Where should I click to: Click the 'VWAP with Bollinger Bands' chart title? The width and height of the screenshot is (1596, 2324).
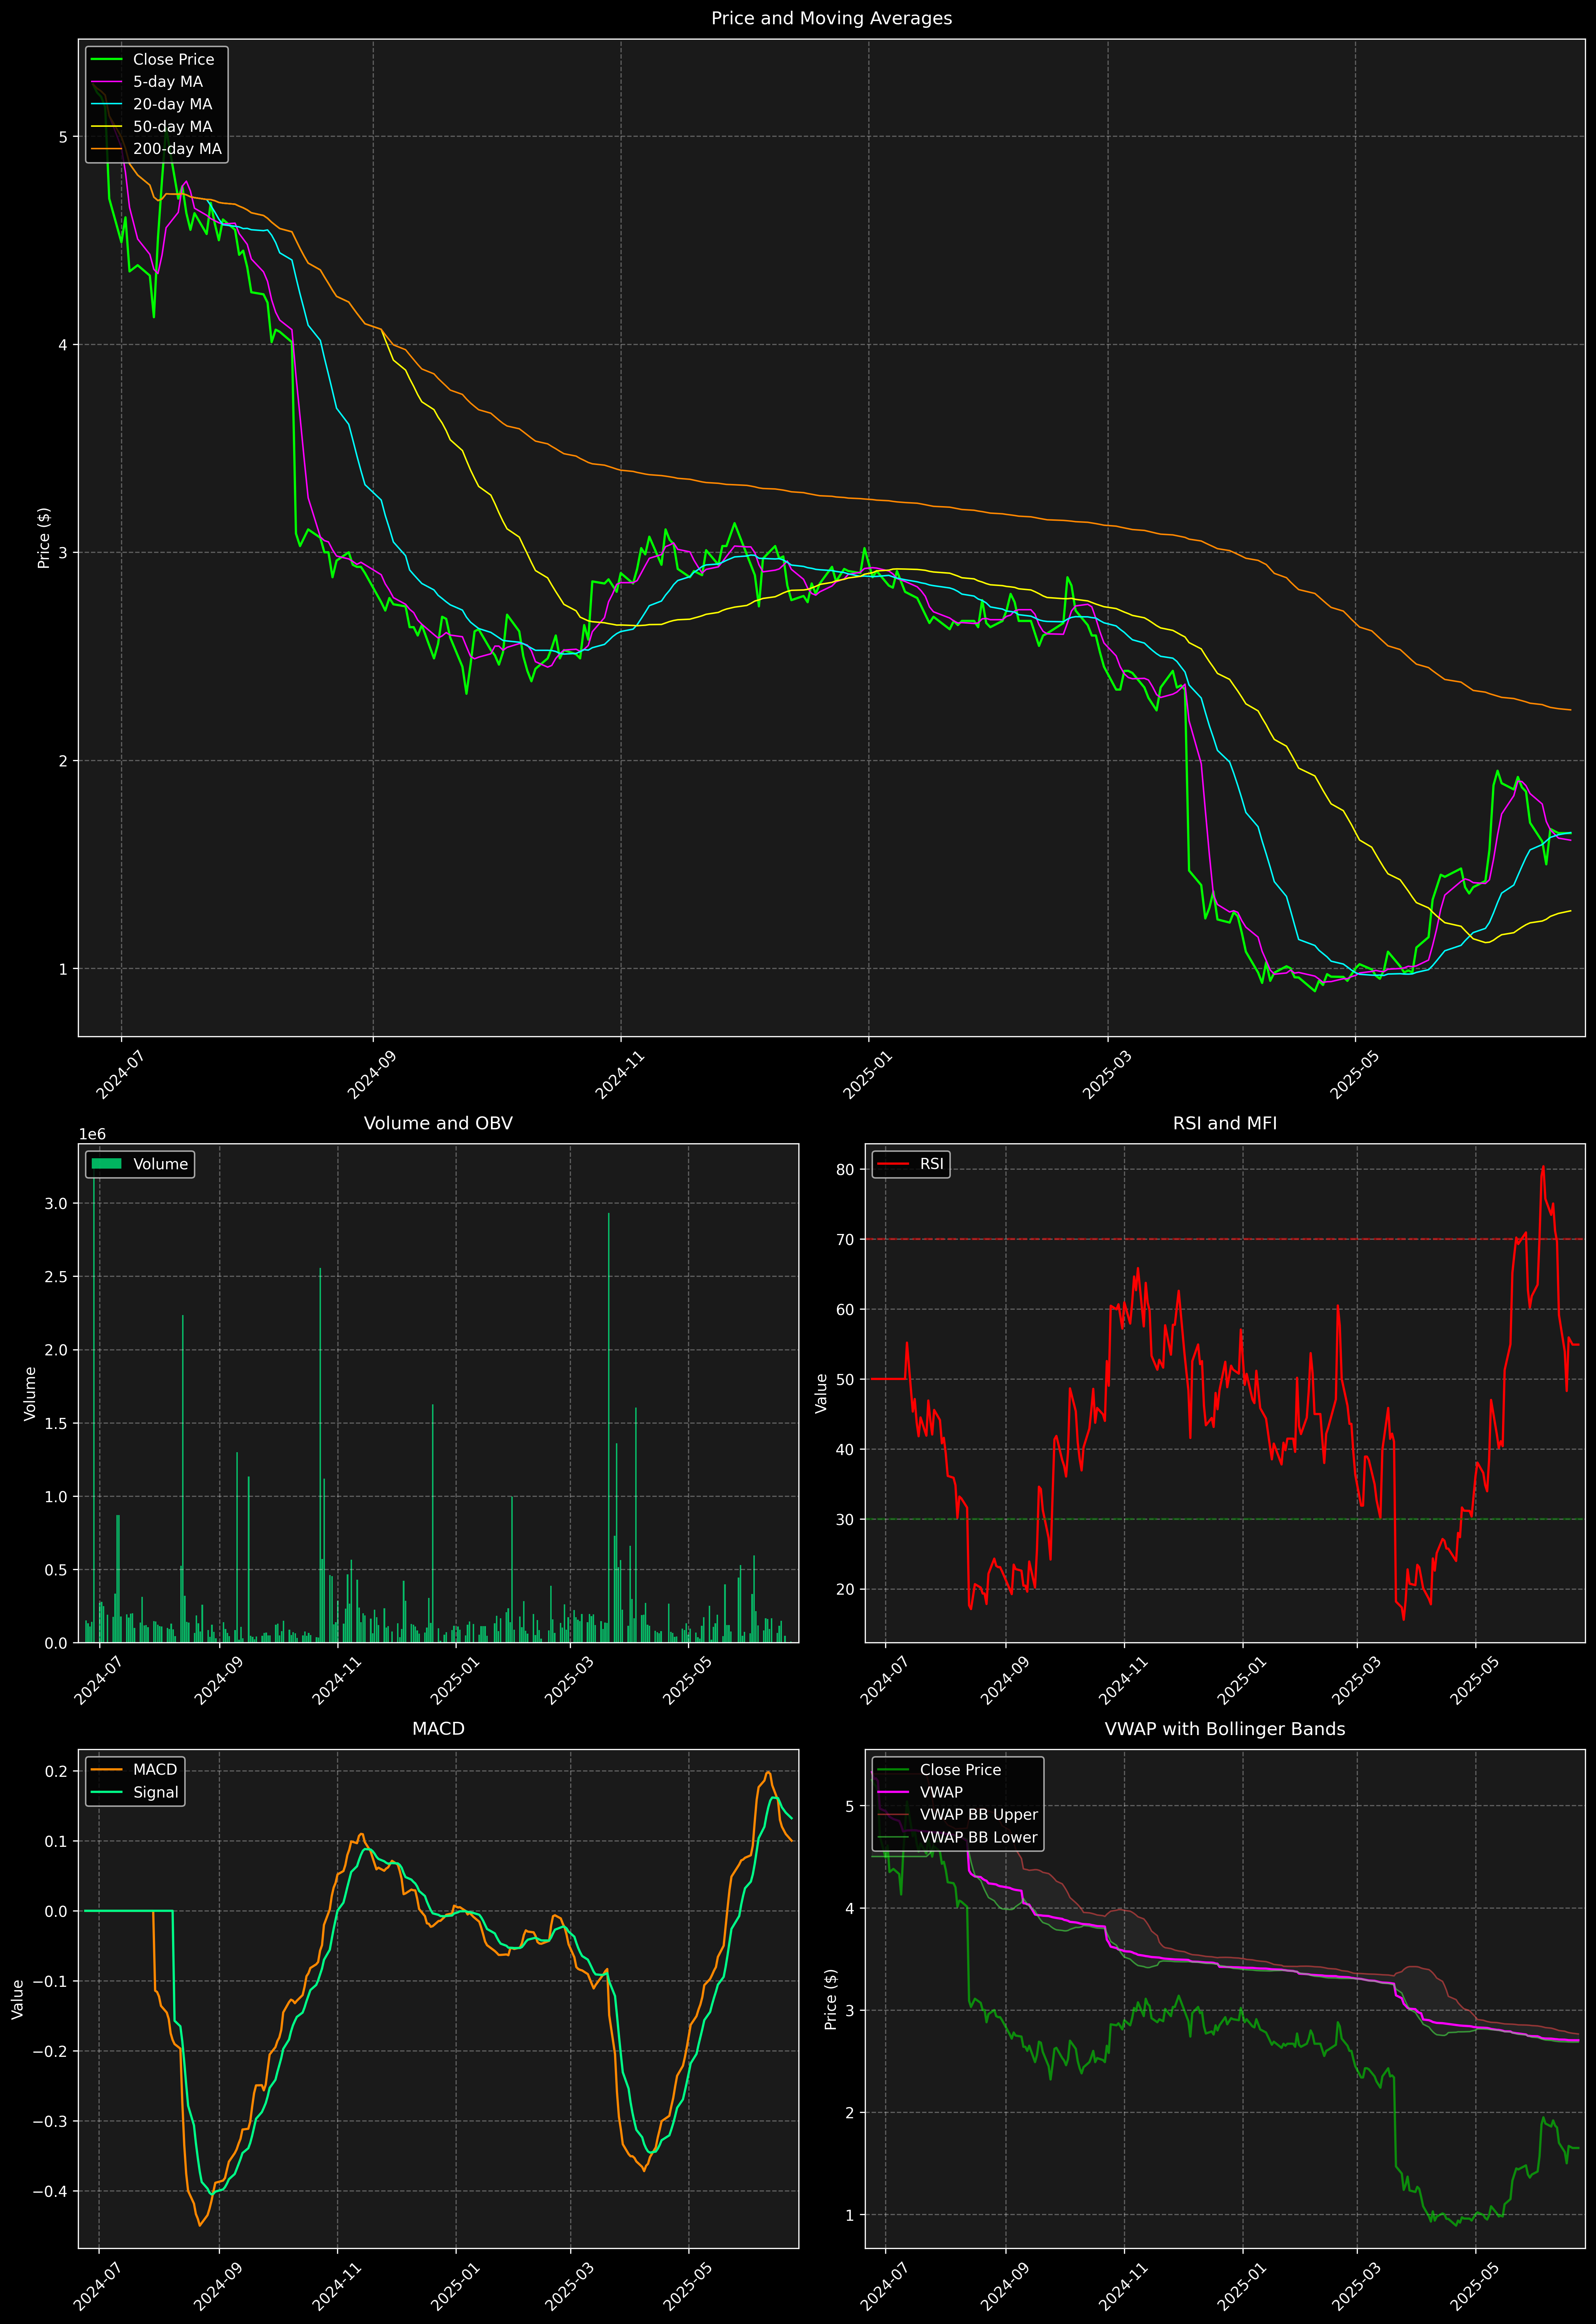pyautogui.click(x=1225, y=1729)
